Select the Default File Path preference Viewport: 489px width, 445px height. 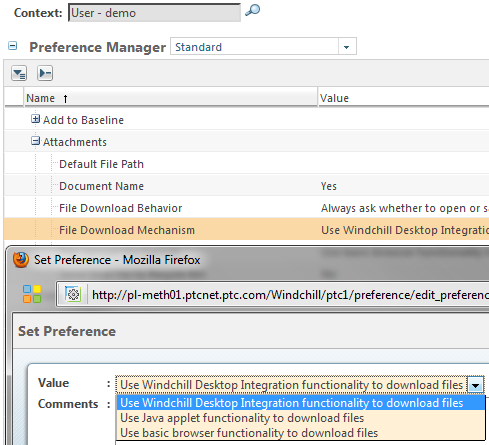click(101, 164)
